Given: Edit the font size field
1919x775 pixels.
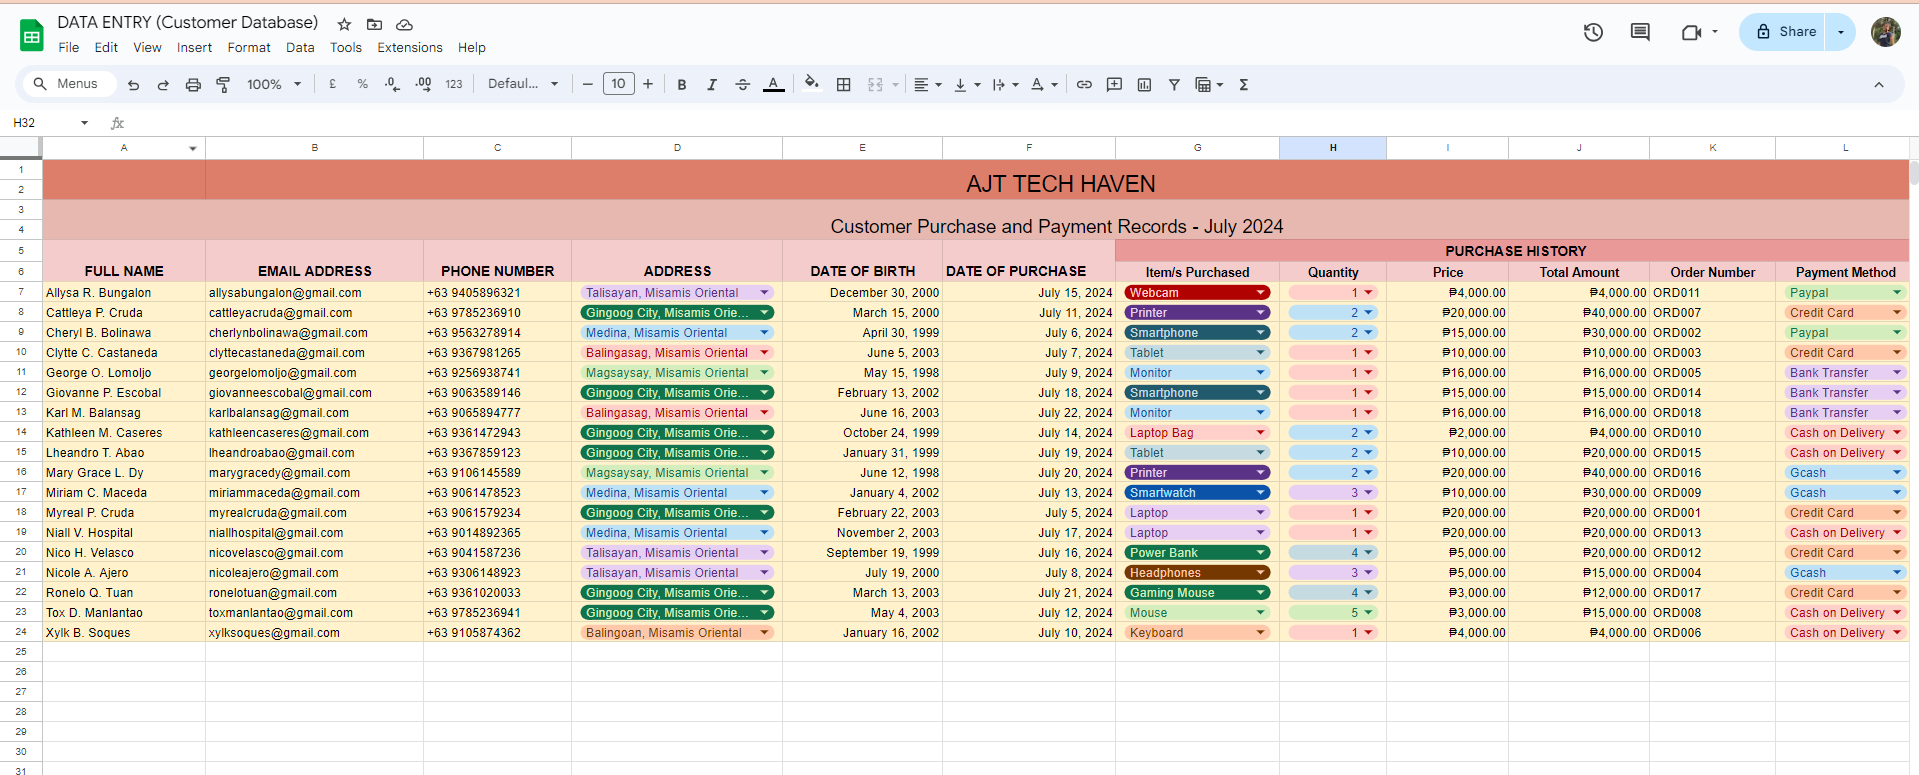Looking at the screenshot, I should pos(618,84).
